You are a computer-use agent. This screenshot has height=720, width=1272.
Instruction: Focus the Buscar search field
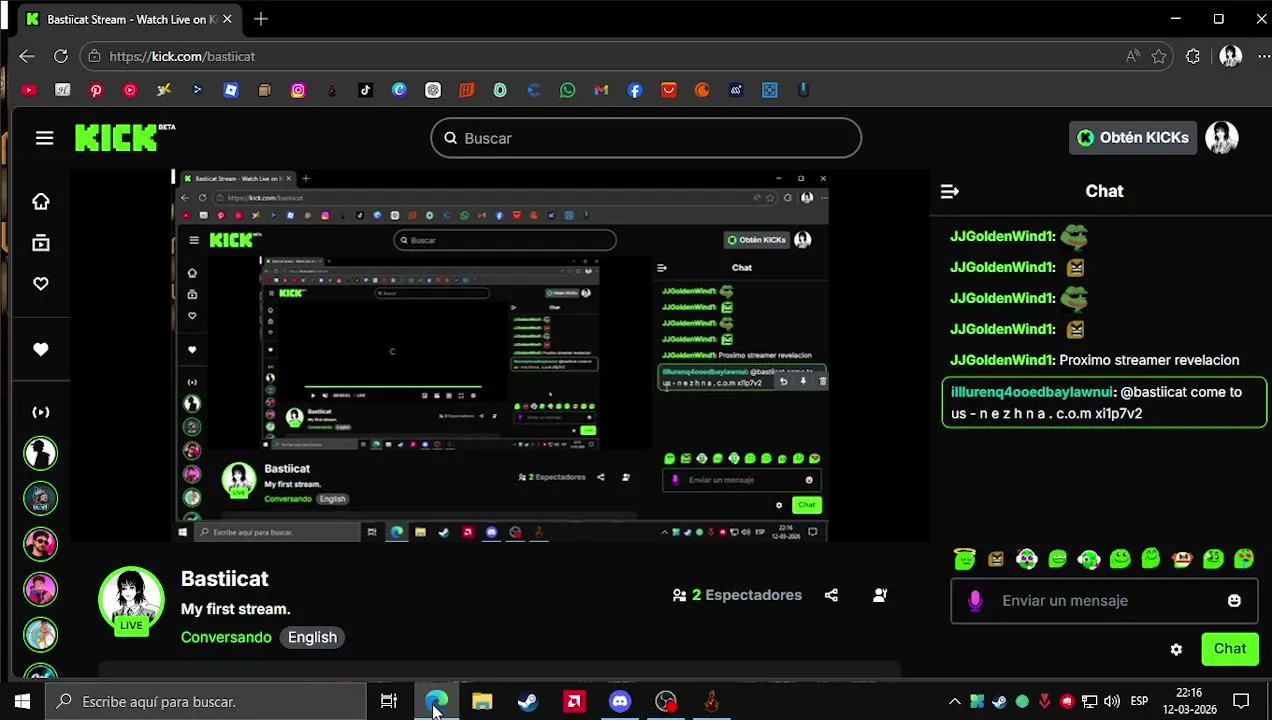click(x=646, y=138)
